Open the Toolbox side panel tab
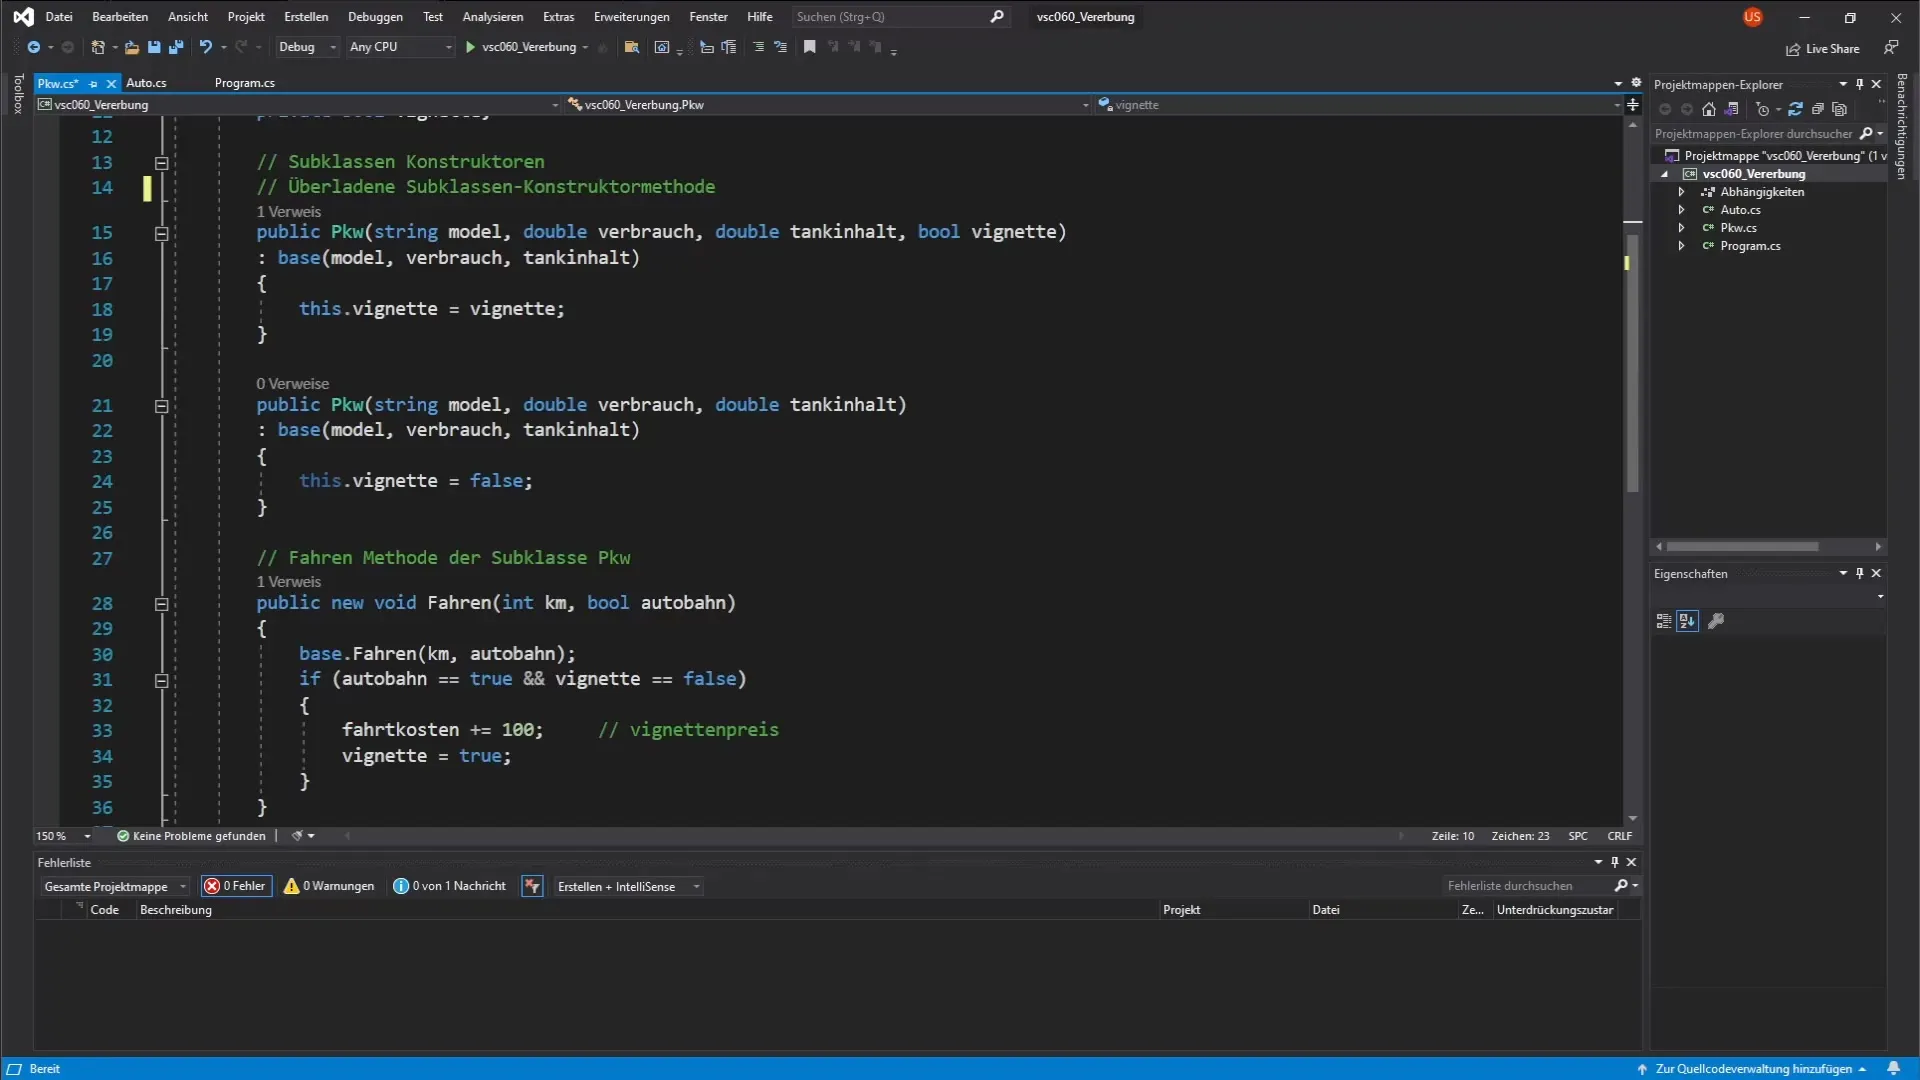Image resolution: width=1920 pixels, height=1080 pixels. (18, 93)
